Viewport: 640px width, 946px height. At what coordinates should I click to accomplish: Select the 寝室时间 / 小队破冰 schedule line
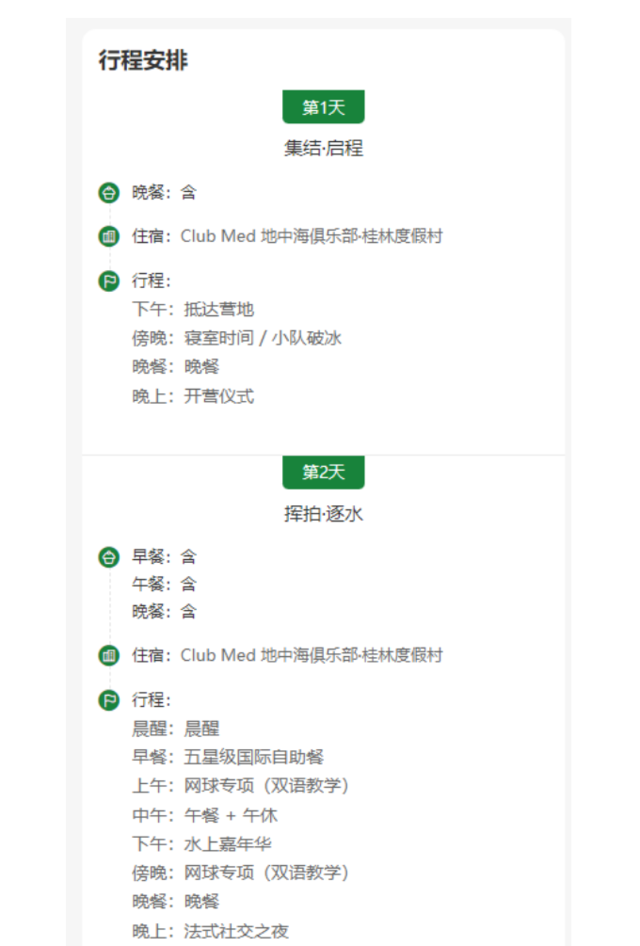tap(237, 338)
